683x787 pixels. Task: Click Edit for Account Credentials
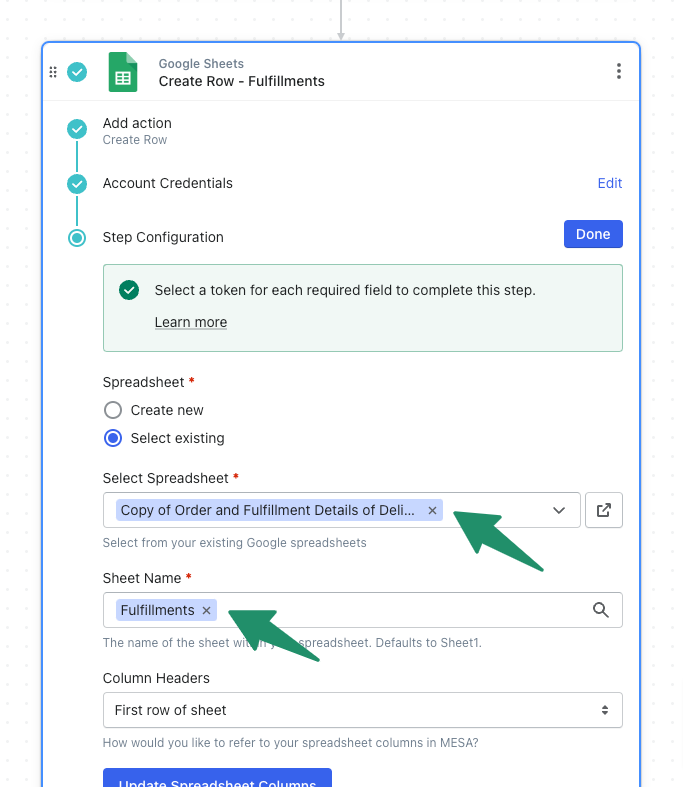pos(610,183)
